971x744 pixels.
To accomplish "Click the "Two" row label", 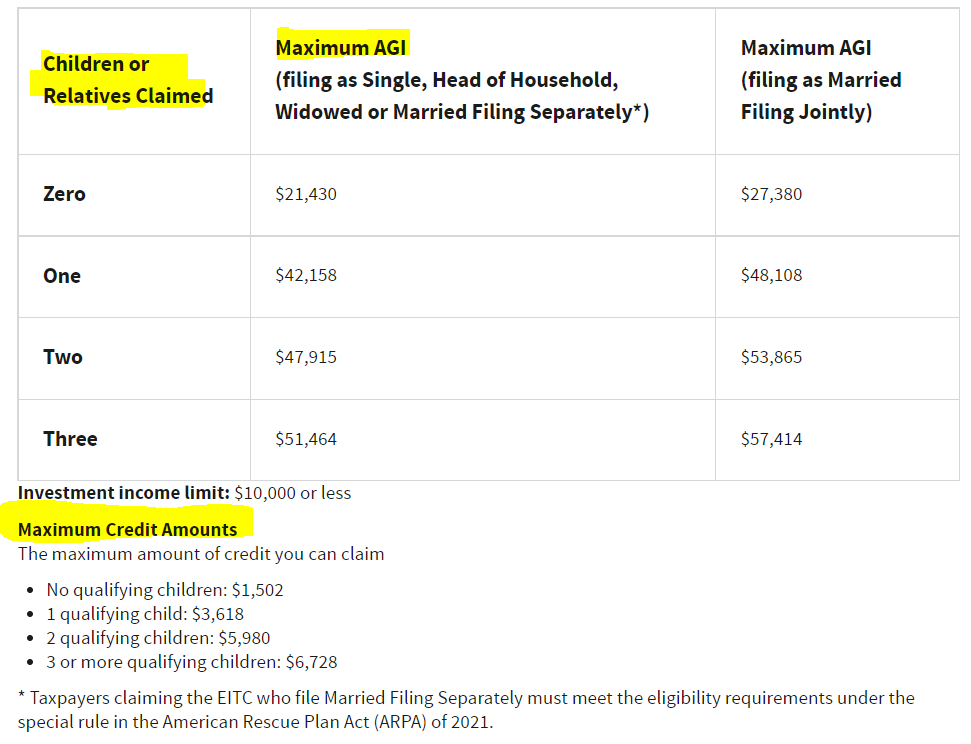I will [63, 357].
